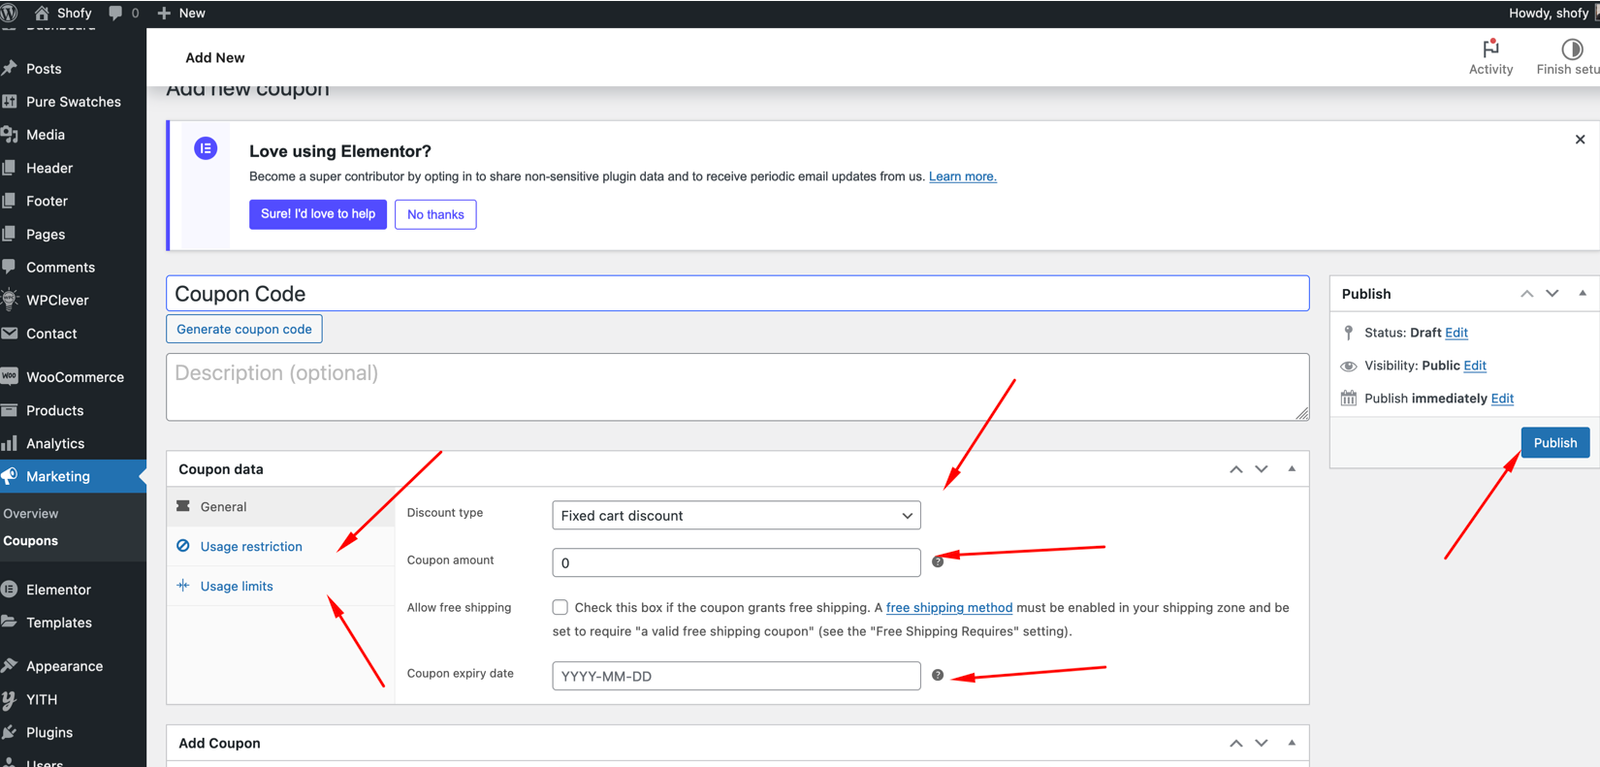Collapse the Coupon data panel toggle arrow
The height and width of the screenshot is (767, 1600).
1291,469
